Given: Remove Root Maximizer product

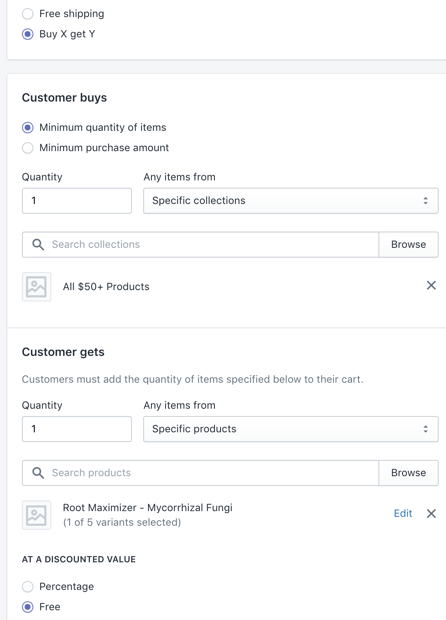Looking at the screenshot, I should pos(431,513).
